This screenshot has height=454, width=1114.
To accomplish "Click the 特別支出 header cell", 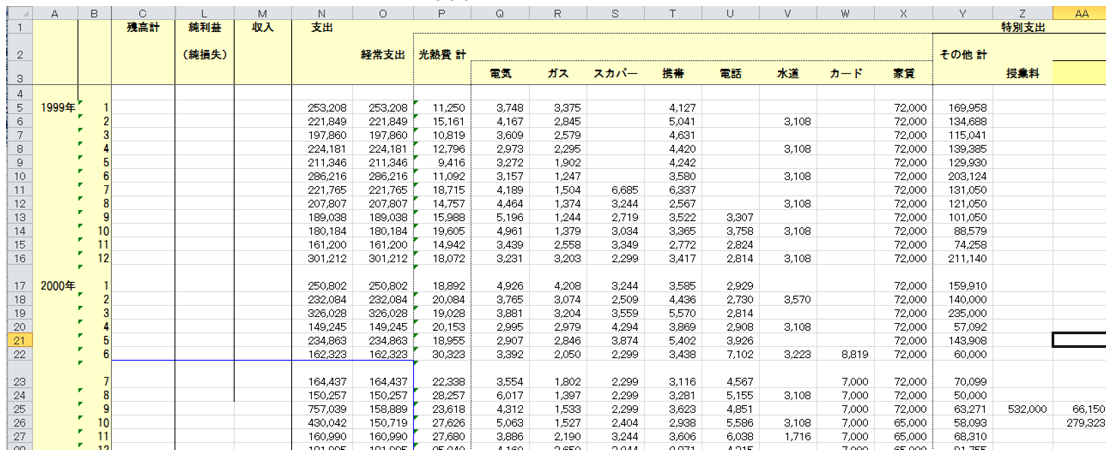I will point(1022,27).
